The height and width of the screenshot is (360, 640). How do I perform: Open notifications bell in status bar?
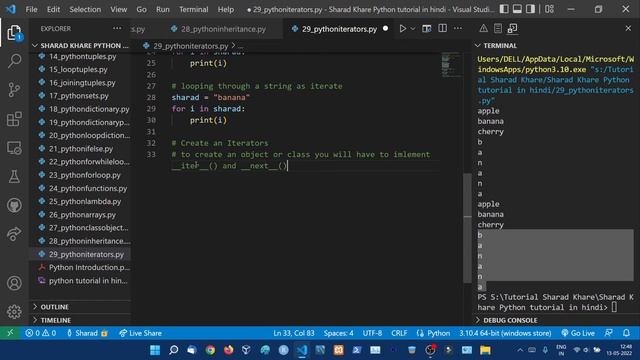[x=627, y=333]
